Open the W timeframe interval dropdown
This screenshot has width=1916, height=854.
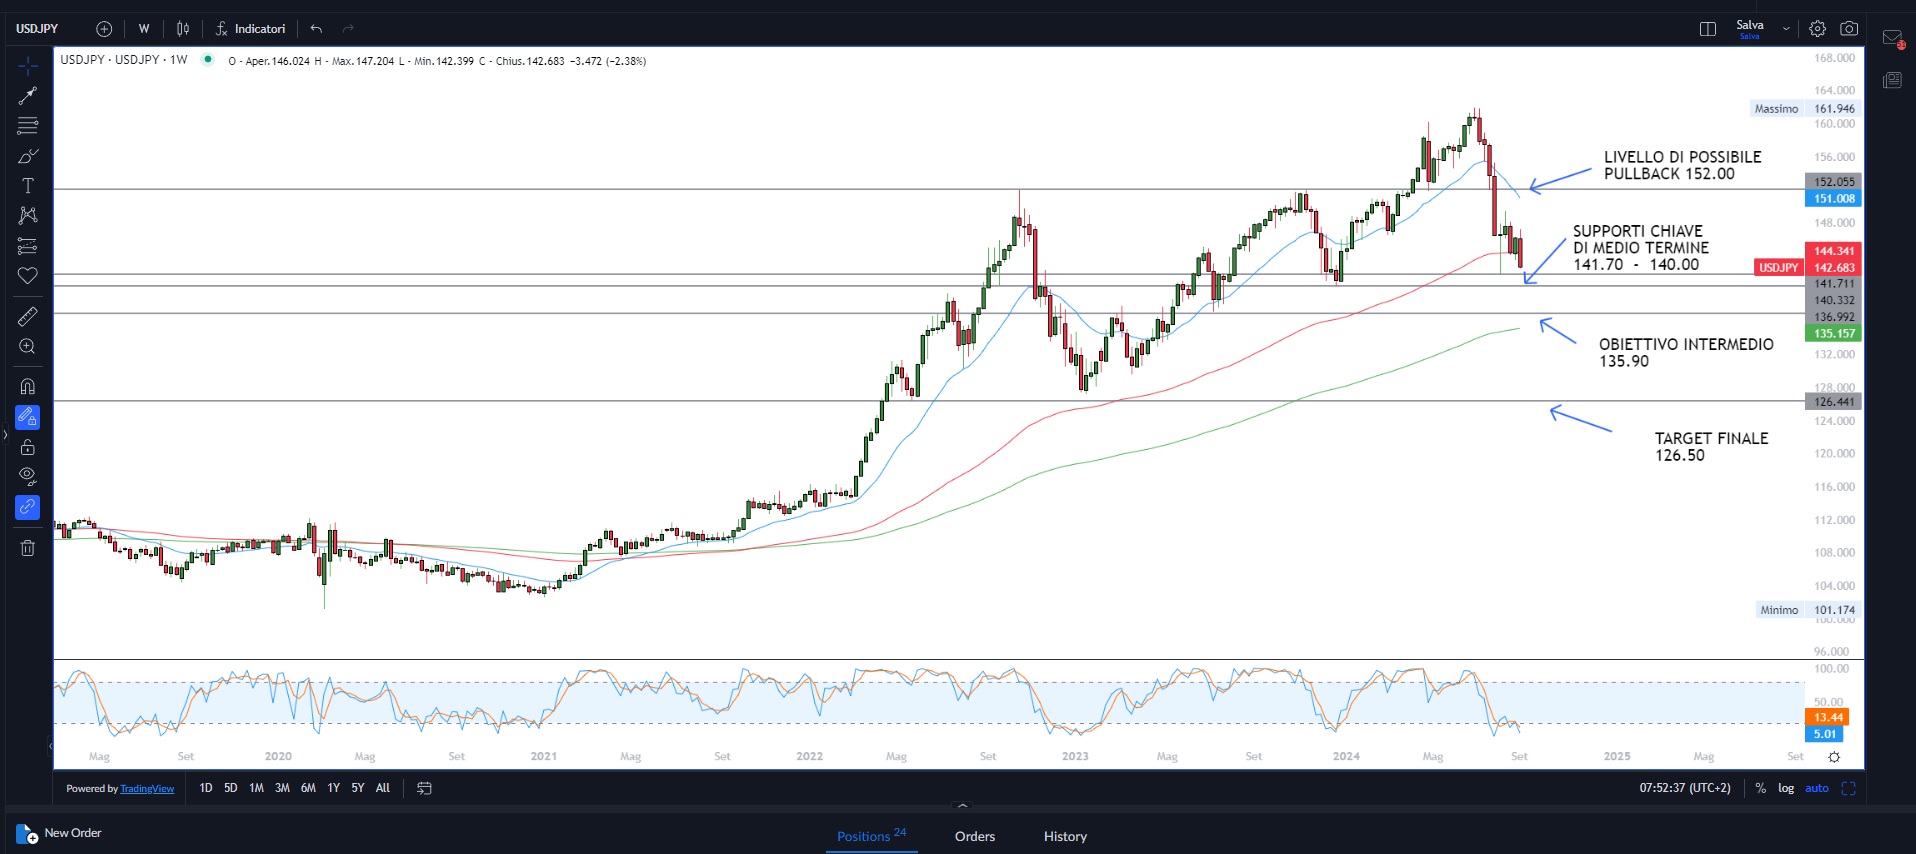point(144,29)
